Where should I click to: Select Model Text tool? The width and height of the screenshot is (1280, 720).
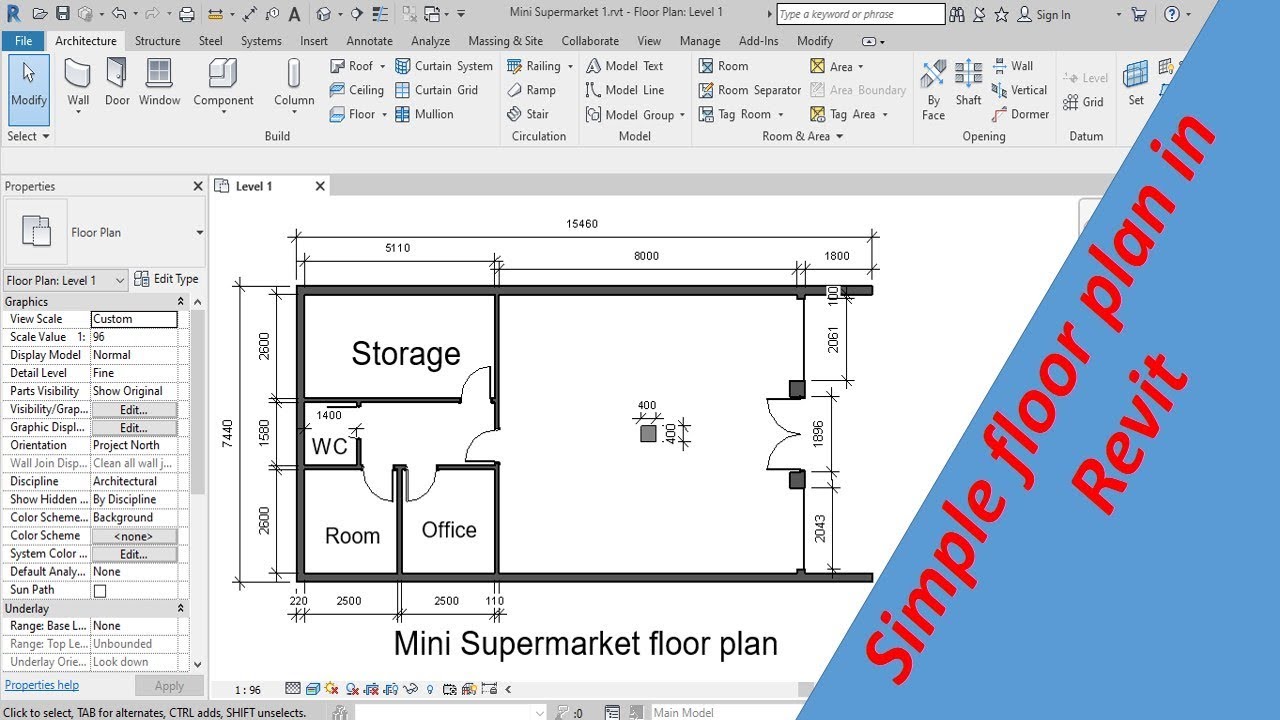[x=625, y=66]
